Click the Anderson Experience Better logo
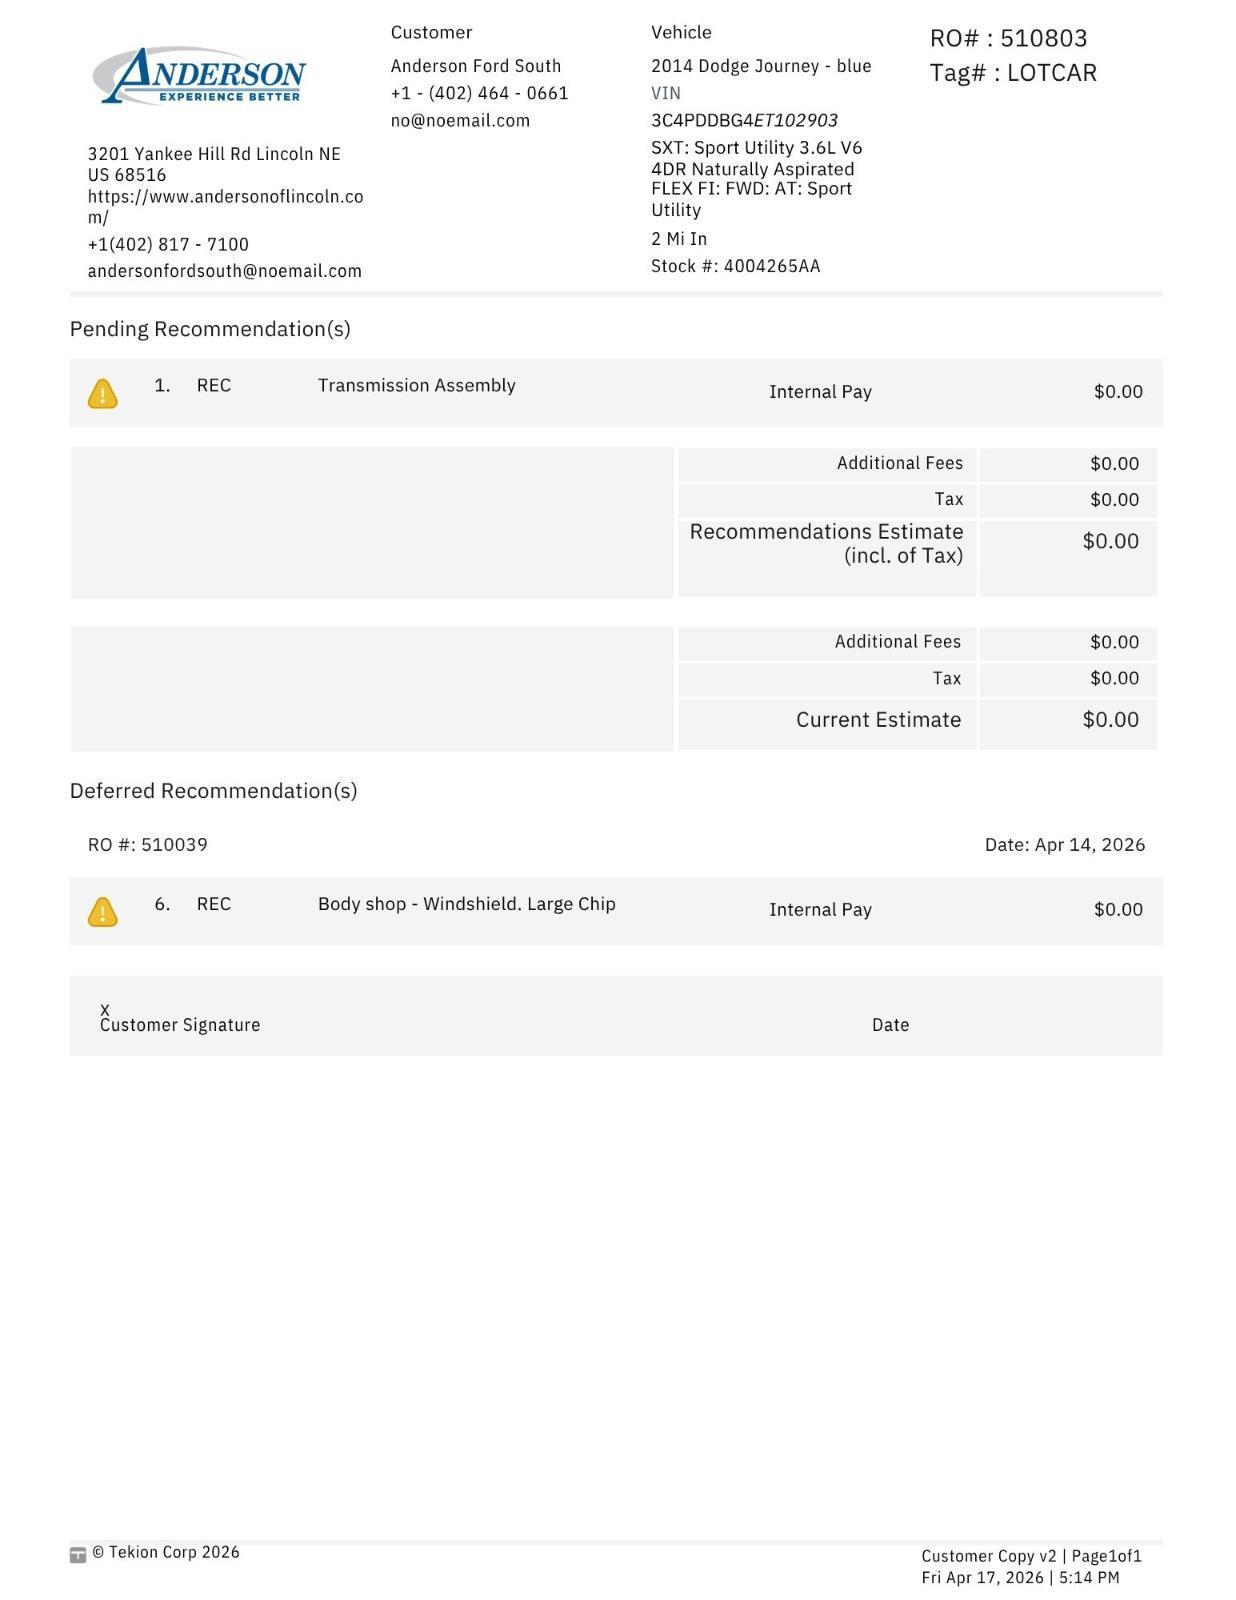 [199, 75]
